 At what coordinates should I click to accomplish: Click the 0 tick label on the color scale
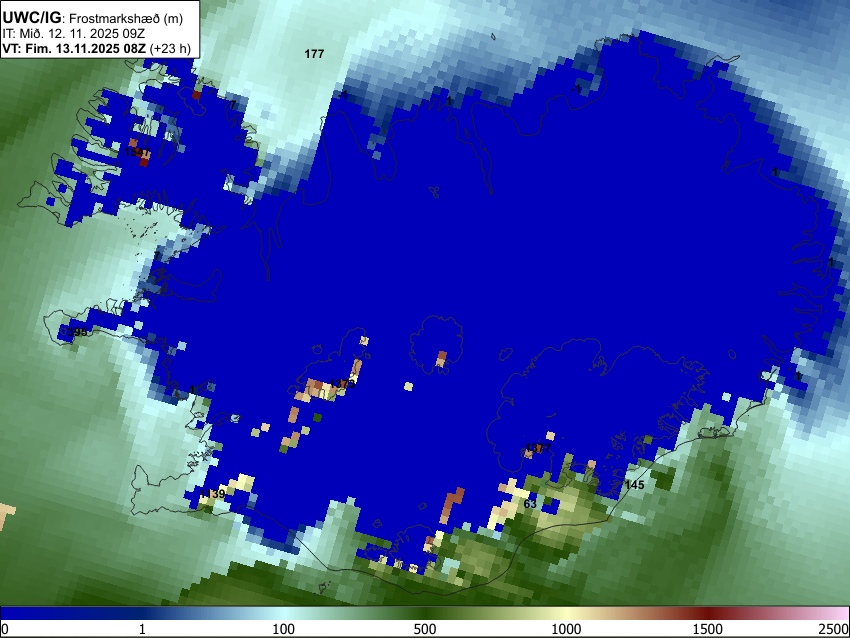[x=5, y=629]
